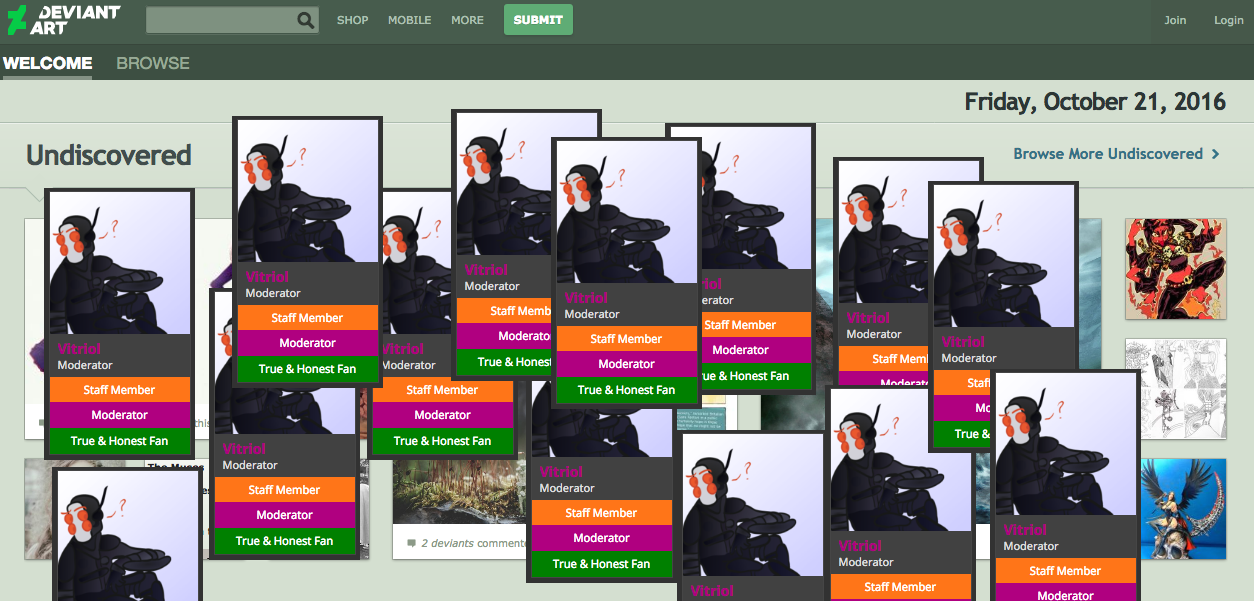Click the DeviantArt logo icon
Viewport: 1254px width, 601px height.
click(x=17, y=20)
